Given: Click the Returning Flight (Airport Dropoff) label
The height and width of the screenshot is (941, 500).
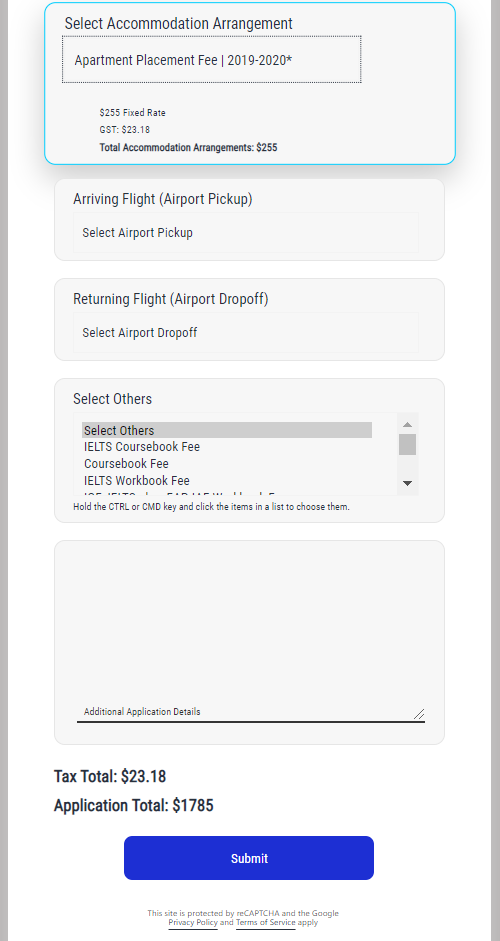Looking at the screenshot, I should point(170,299).
